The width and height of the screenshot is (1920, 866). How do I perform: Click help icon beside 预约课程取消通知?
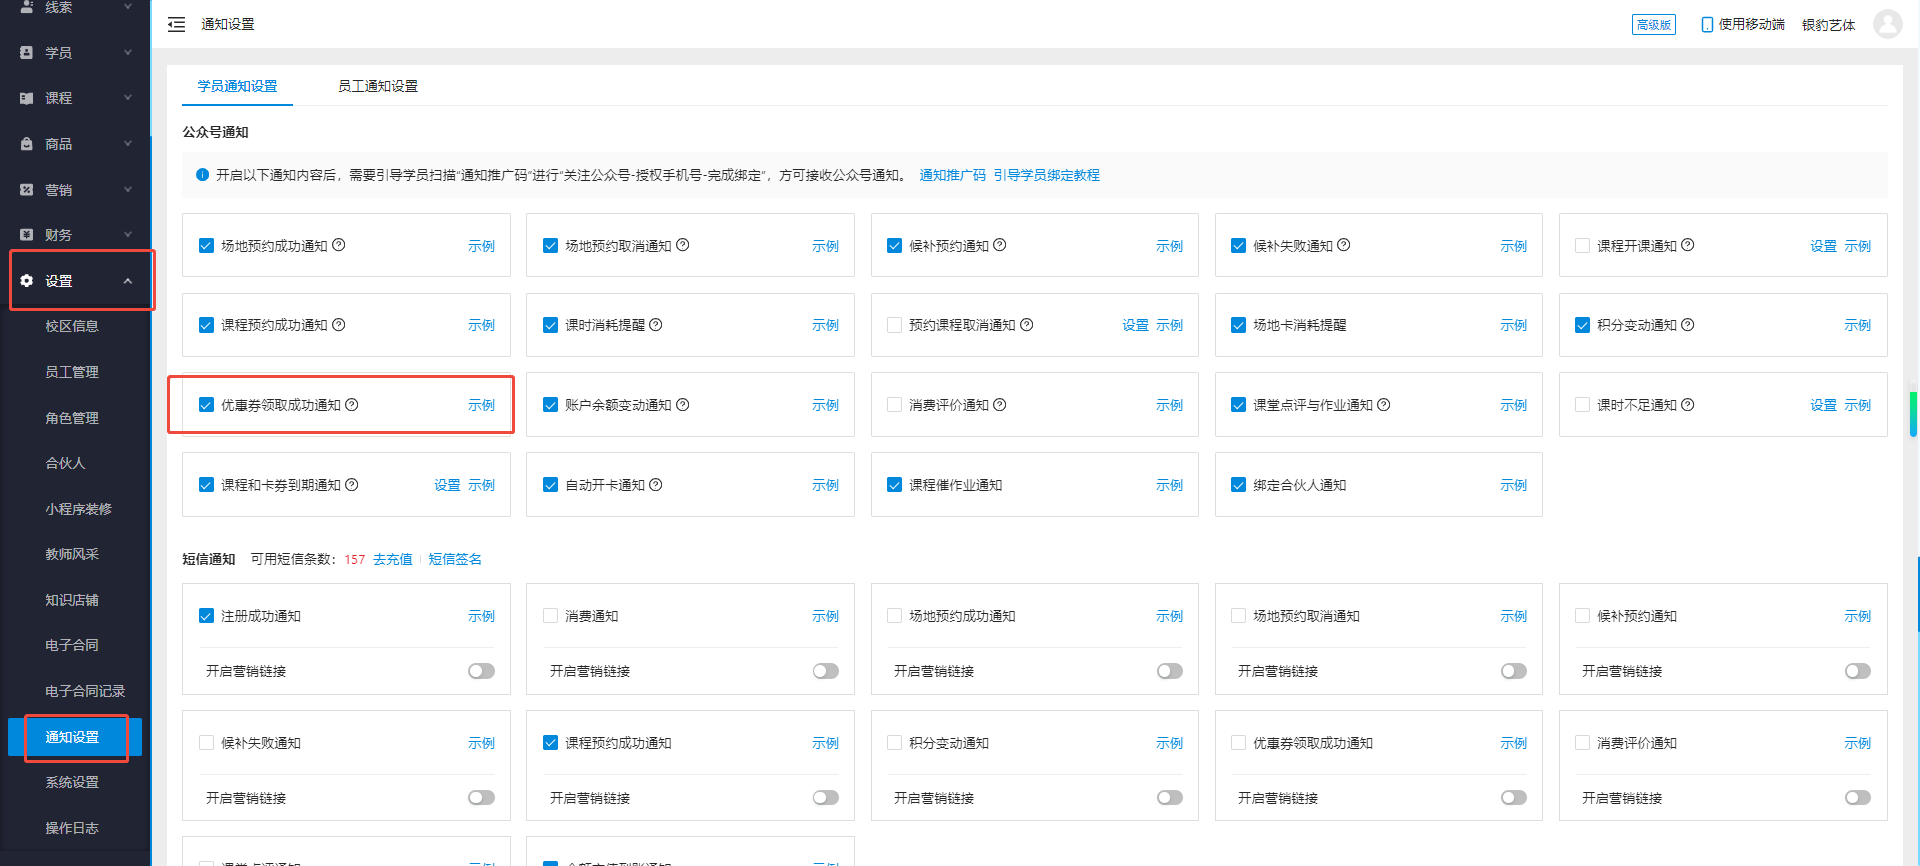1027,325
